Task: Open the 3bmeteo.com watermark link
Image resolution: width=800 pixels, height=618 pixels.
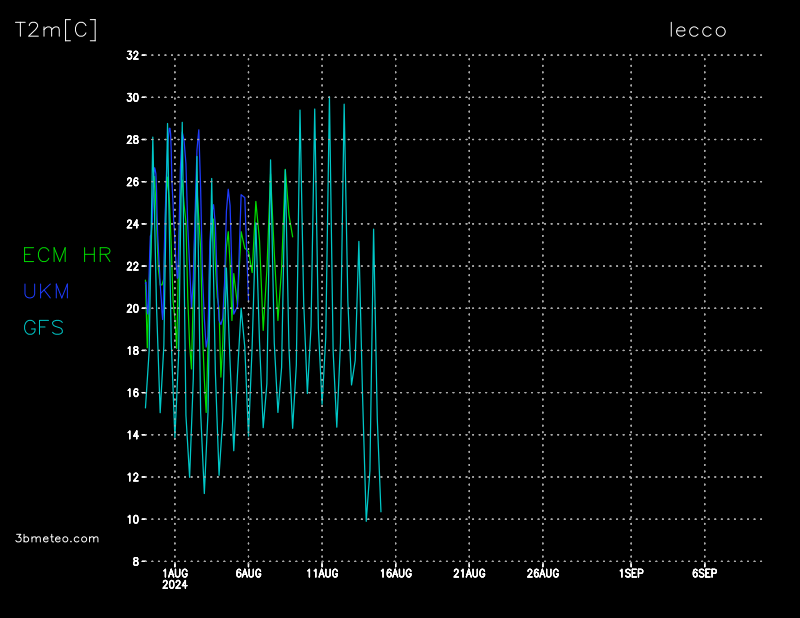Action: [58, 538]
